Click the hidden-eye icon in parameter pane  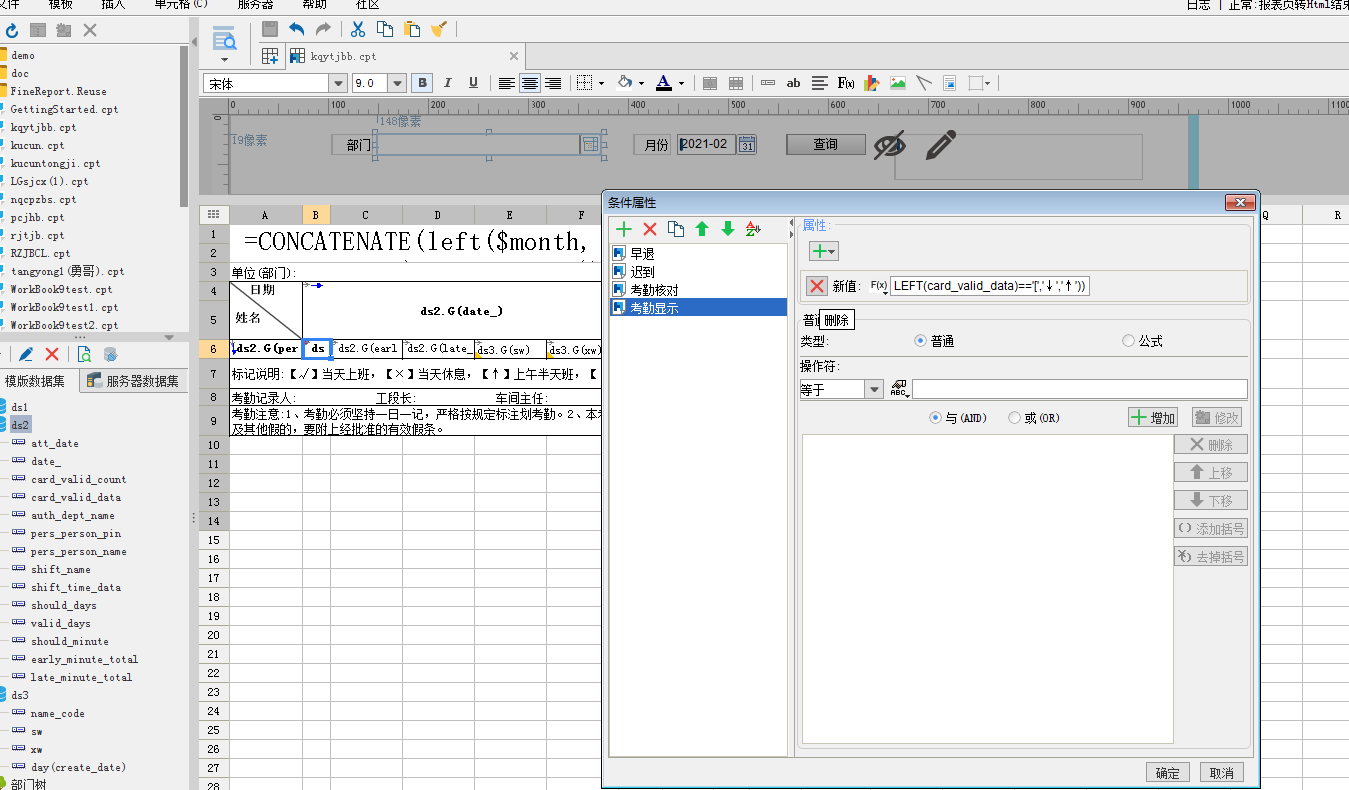[889, 146]
